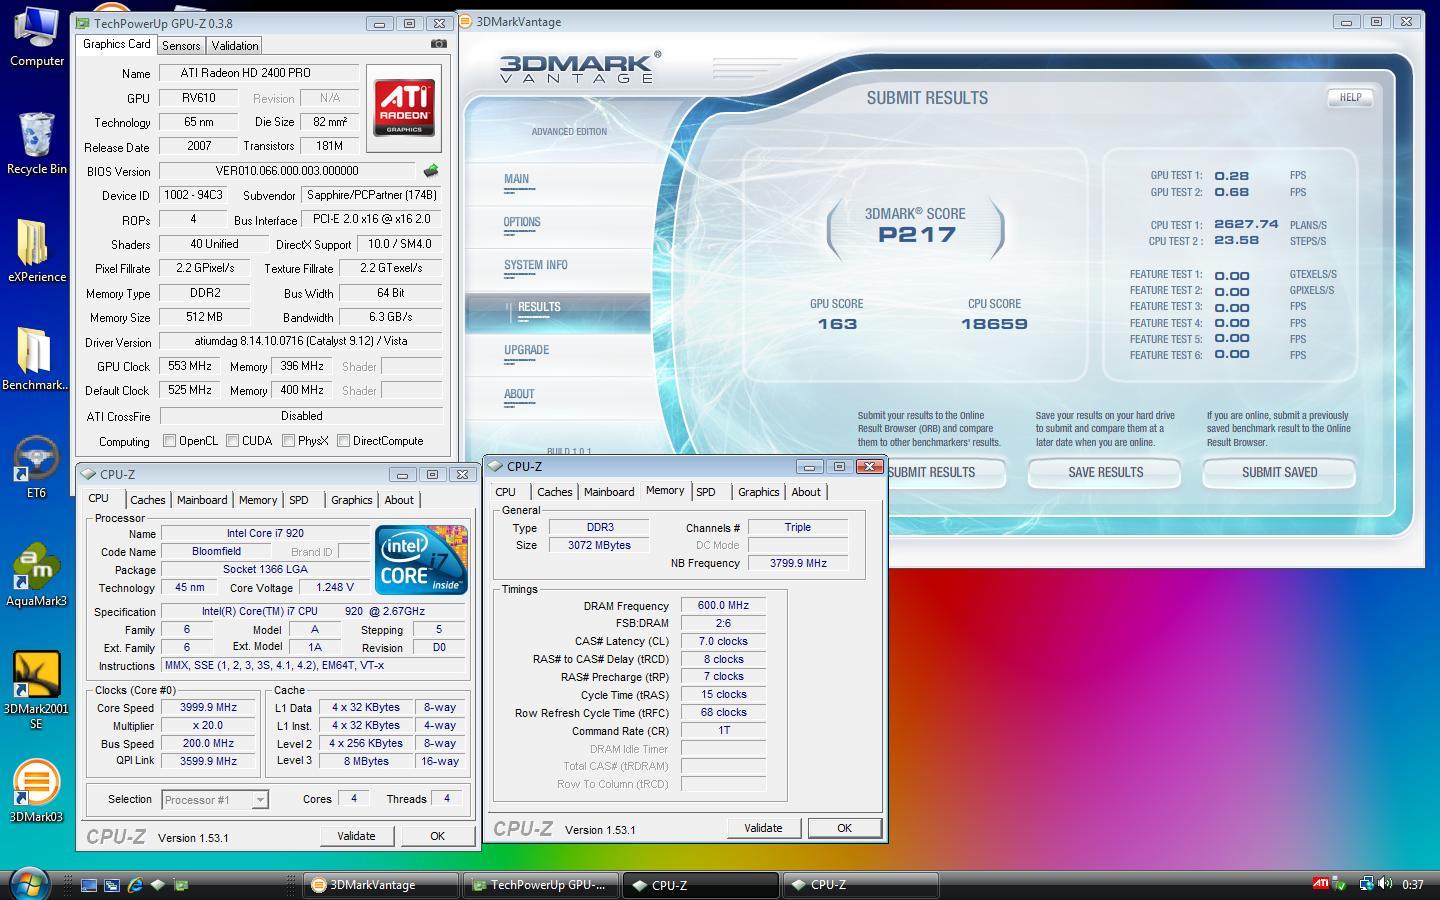Open Caches tab in the left CPU-Z window
The image size is (1440, 900).
tap(147, 500)
